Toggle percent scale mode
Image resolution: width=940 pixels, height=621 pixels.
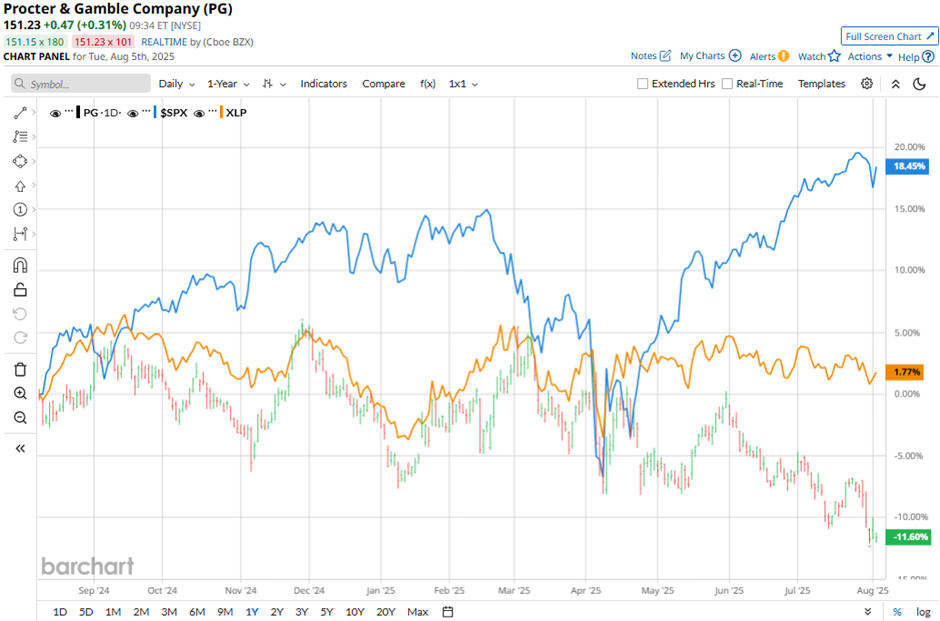(897, 611)
